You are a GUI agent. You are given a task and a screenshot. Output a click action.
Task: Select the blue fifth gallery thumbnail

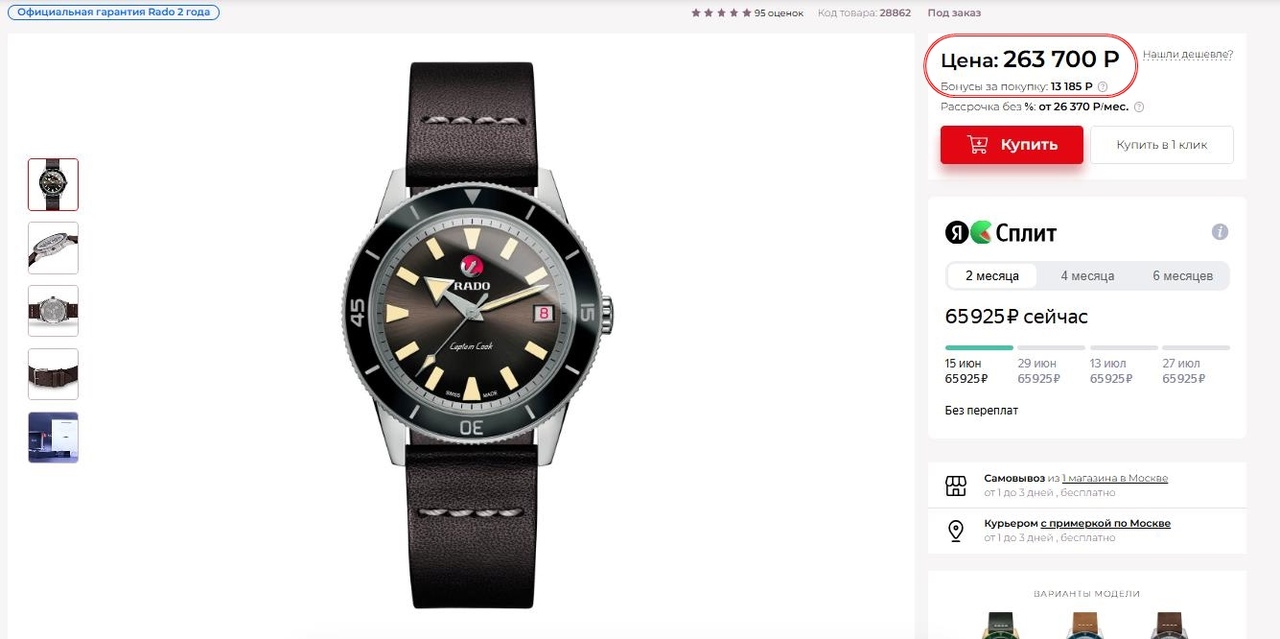(x=53, y=437)
